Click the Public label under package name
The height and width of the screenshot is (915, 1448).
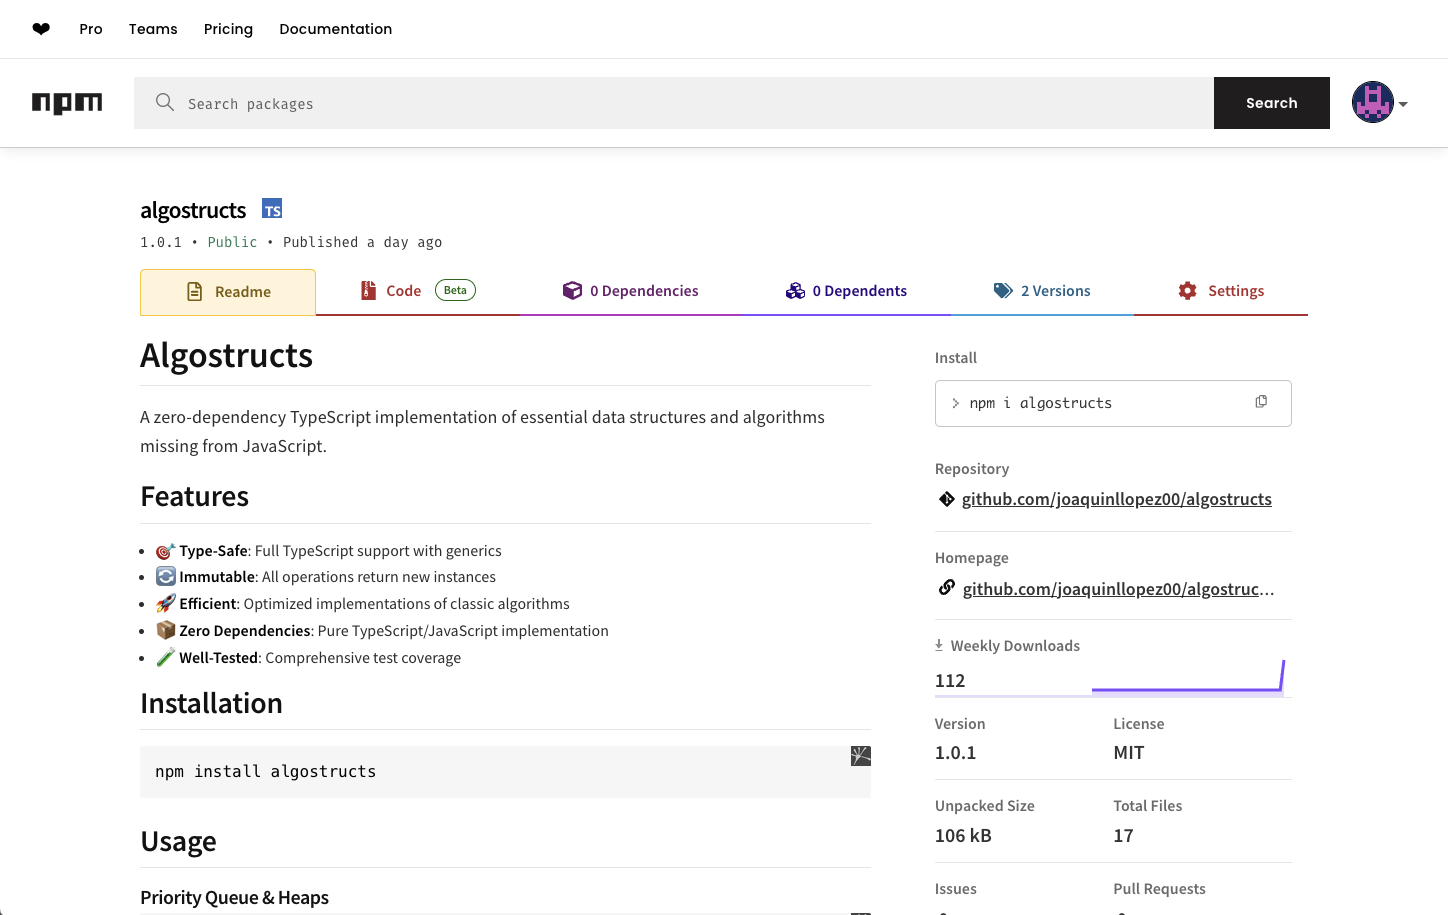click(232, 242)
